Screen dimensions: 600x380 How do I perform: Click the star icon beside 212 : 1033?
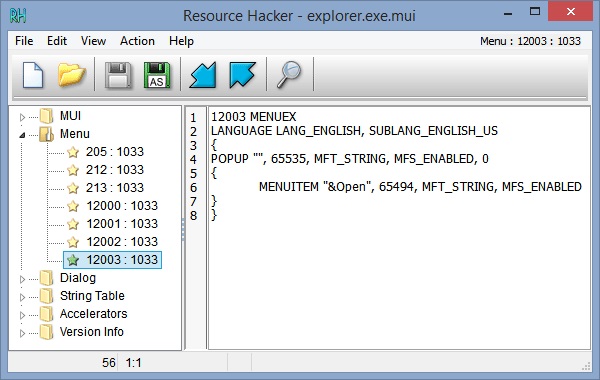coord(73,170)
